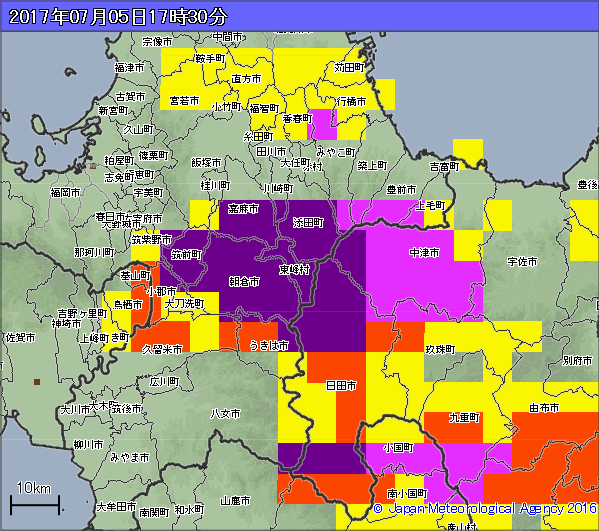The height and width of the screenshot is (531, 599).
Task: Click the 宇佐市 label
Action: [x=522, y=262]
